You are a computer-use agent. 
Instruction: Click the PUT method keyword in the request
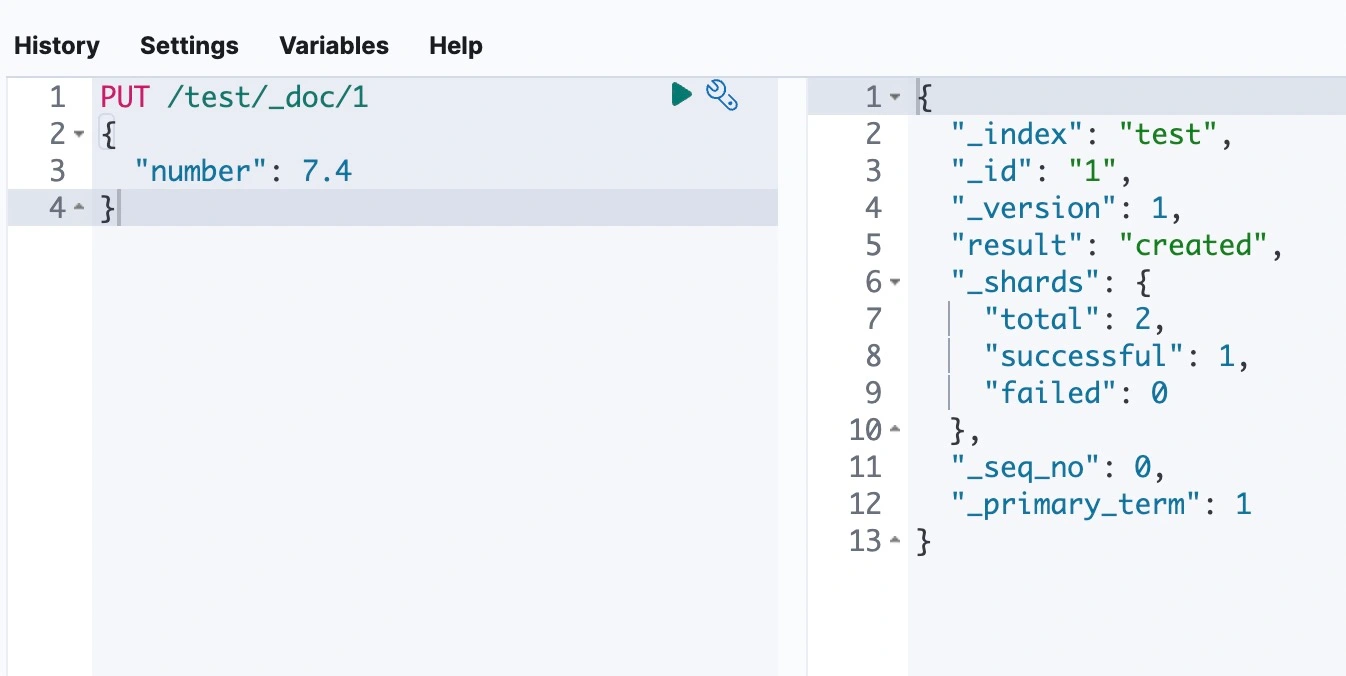pyautogui.click(x=123, y=97)
